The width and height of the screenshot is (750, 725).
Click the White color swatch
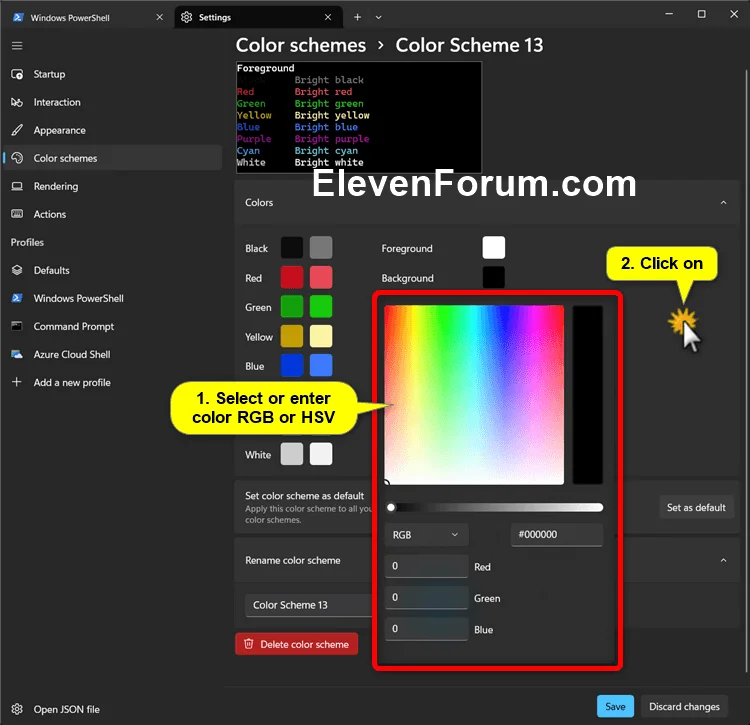tap(292, 454)
